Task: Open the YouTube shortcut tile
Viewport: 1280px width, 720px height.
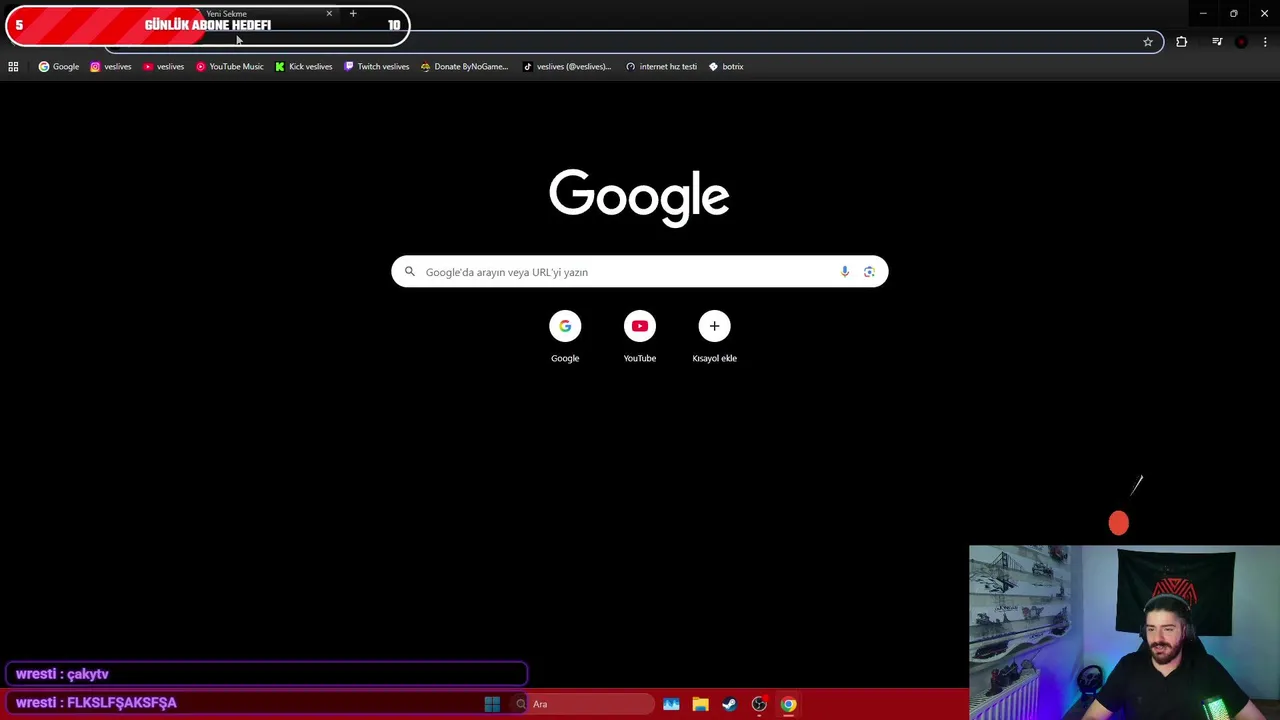Action: pos(640,338)
